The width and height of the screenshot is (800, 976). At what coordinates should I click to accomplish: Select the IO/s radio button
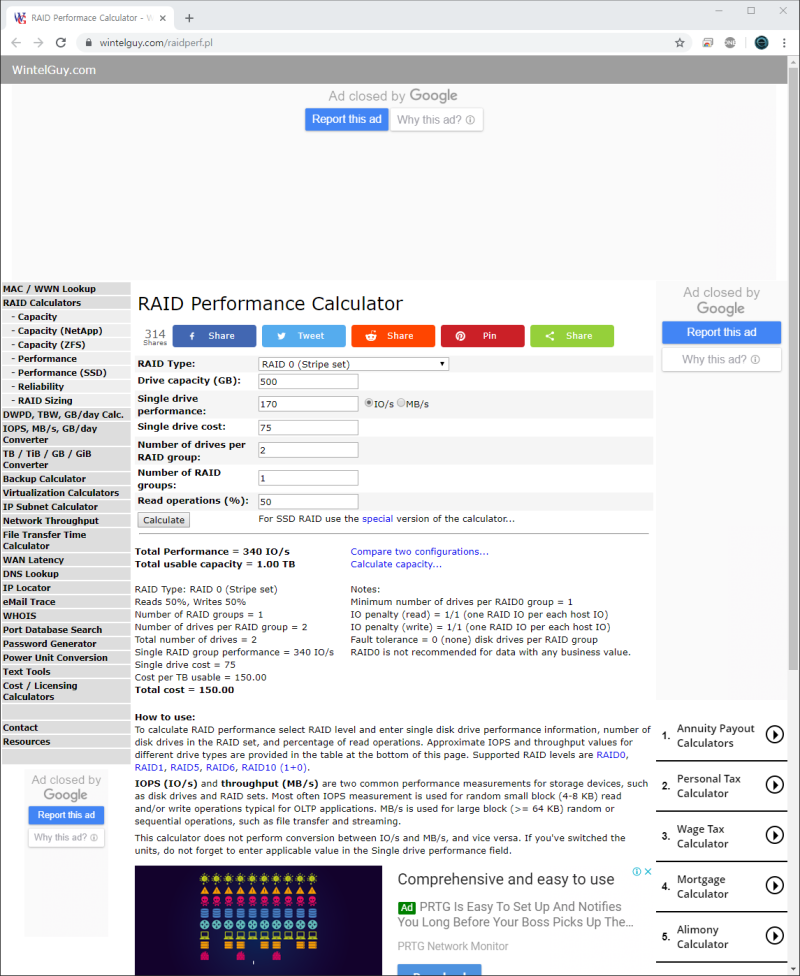[x=368, y=403]
